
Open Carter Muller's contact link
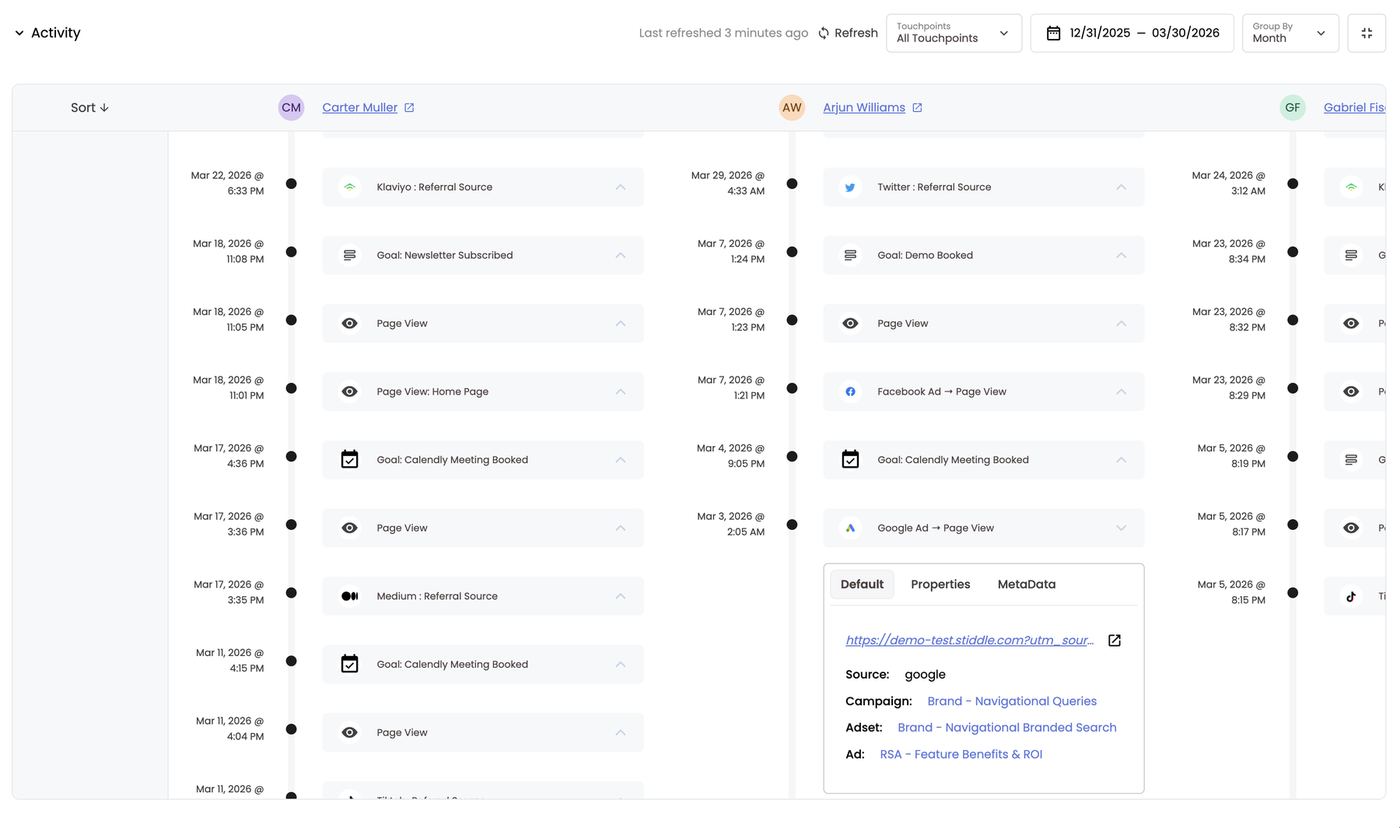pyautogui.click(x=360, y=108)
